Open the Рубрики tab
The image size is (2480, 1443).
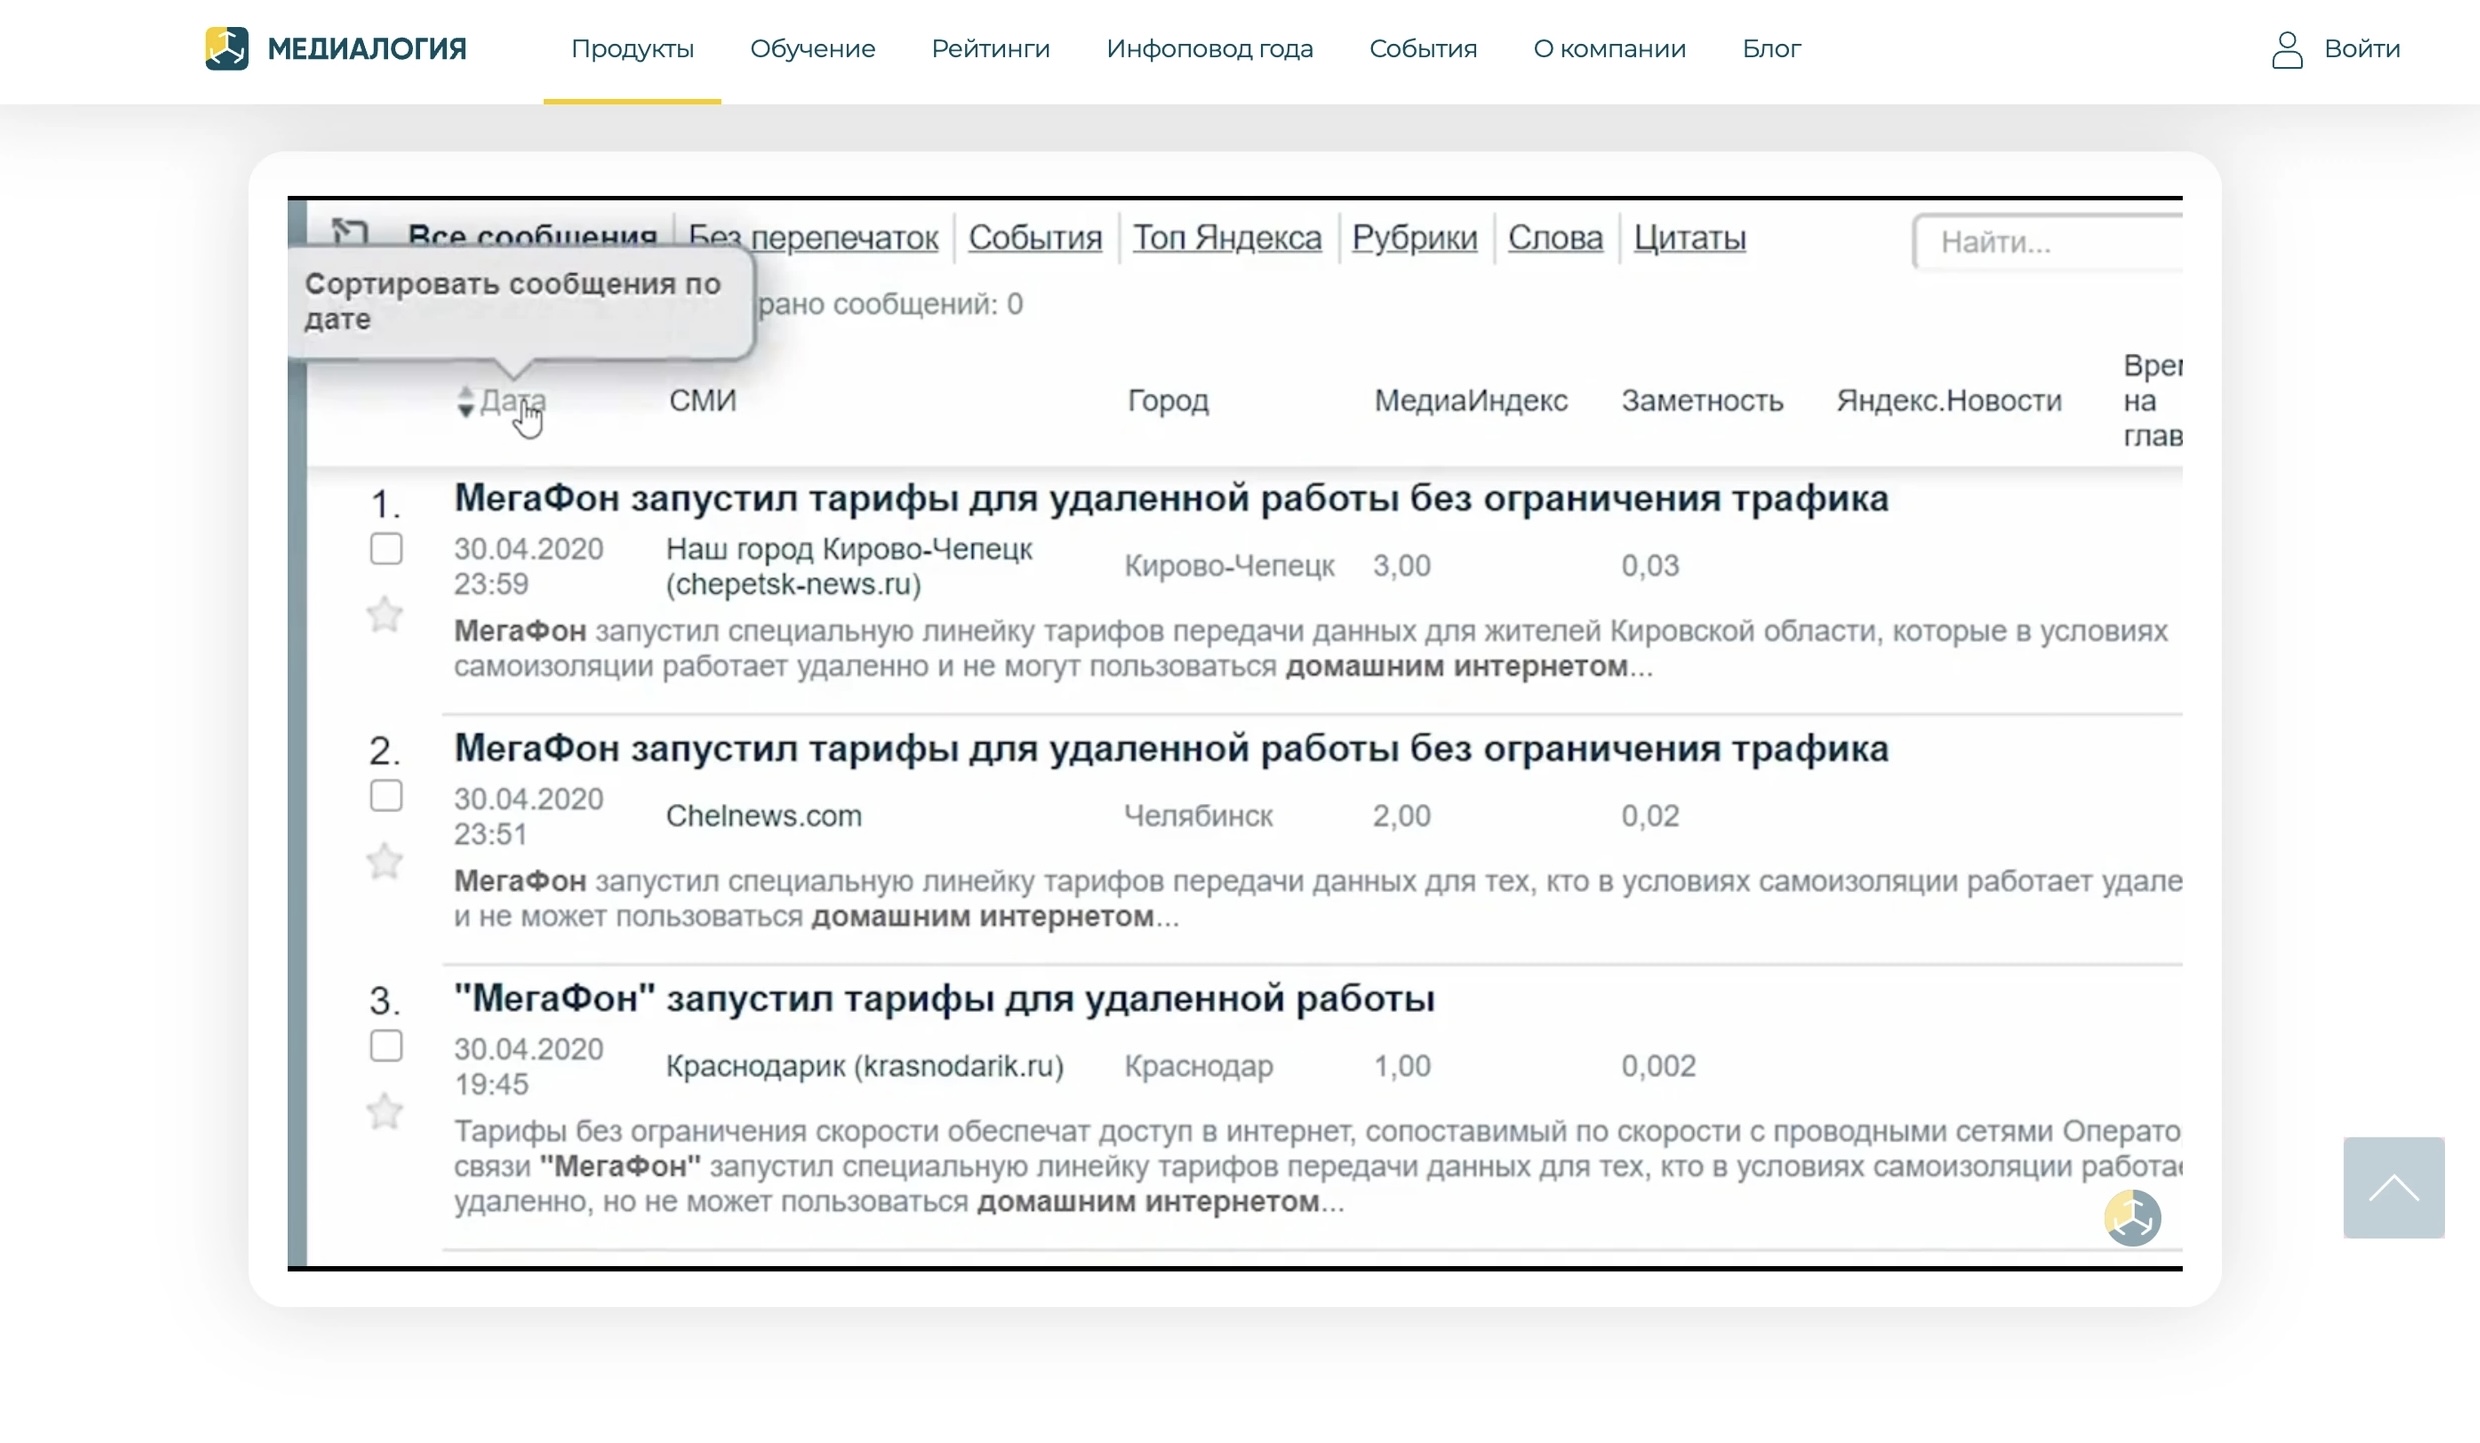pos(1414,238)
